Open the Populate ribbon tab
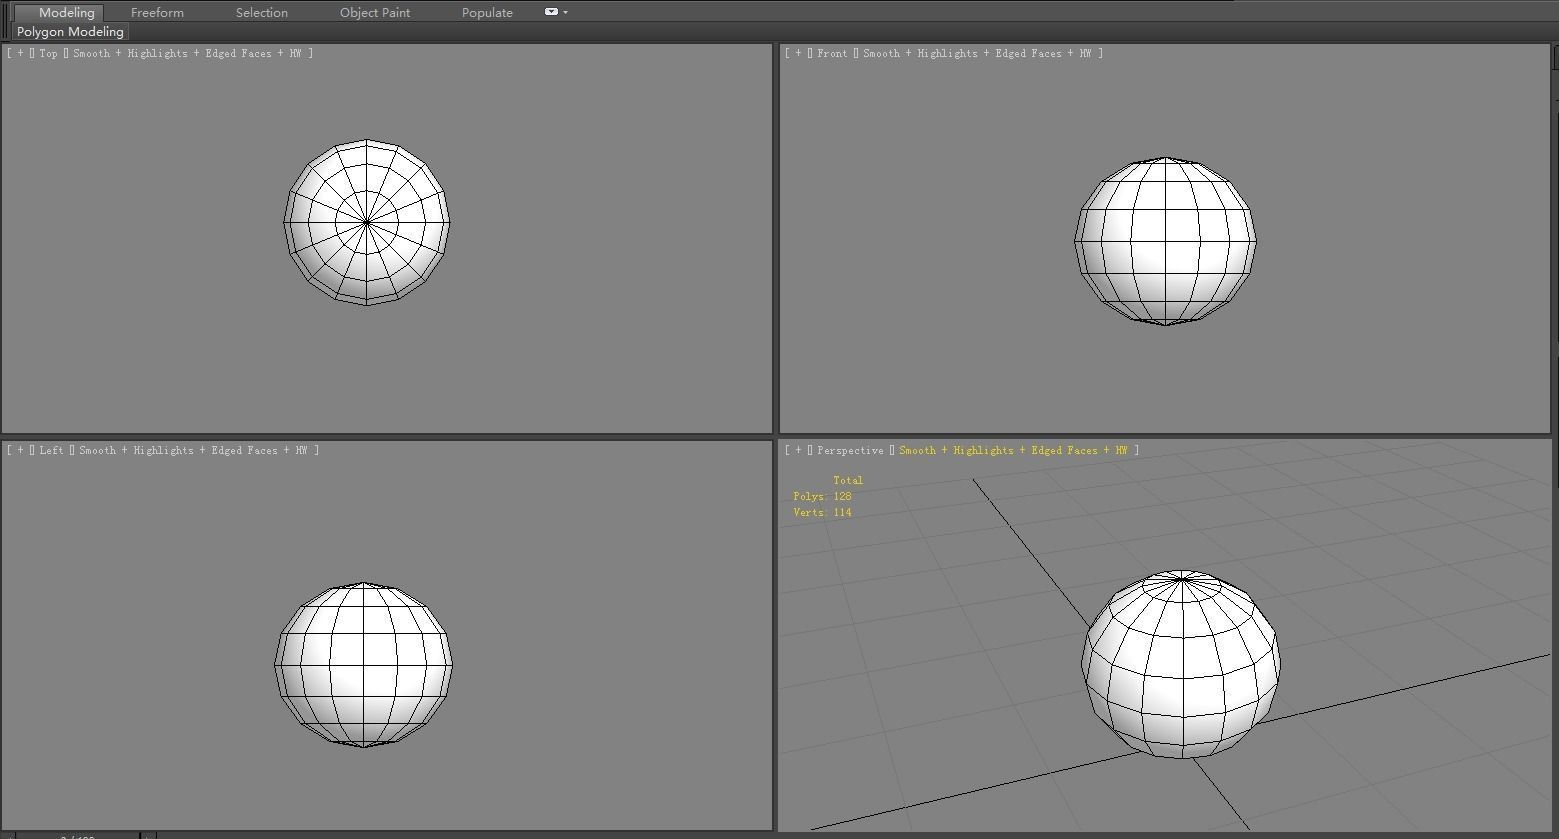The height and width of the screenshot is (839, 1559). click(487, 12)
